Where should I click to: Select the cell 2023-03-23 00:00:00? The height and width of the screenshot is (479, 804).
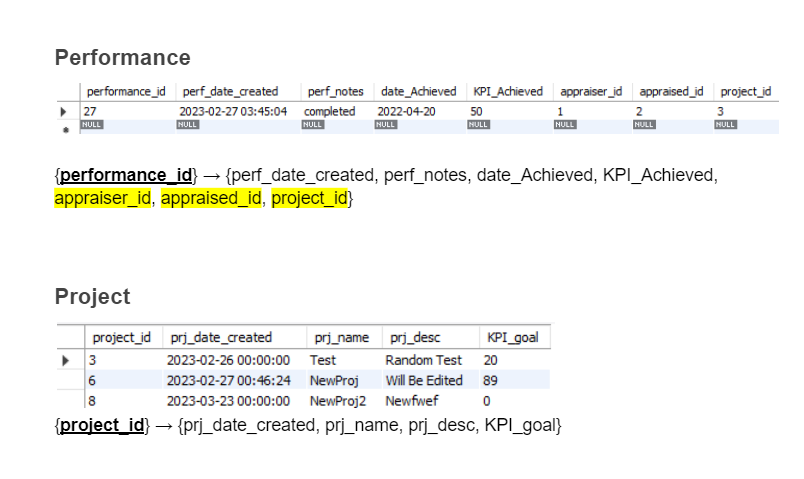(234, 401)
